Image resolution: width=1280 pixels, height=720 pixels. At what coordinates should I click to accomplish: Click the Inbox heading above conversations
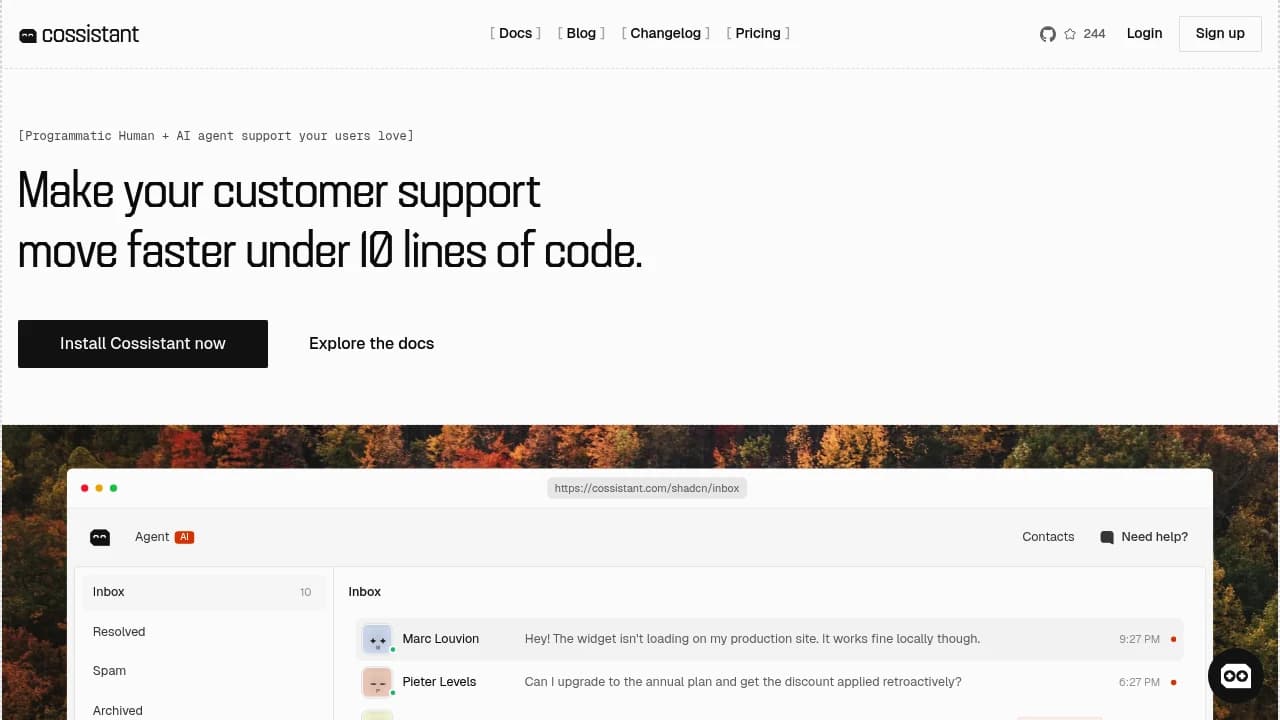[x=365, y=592]
